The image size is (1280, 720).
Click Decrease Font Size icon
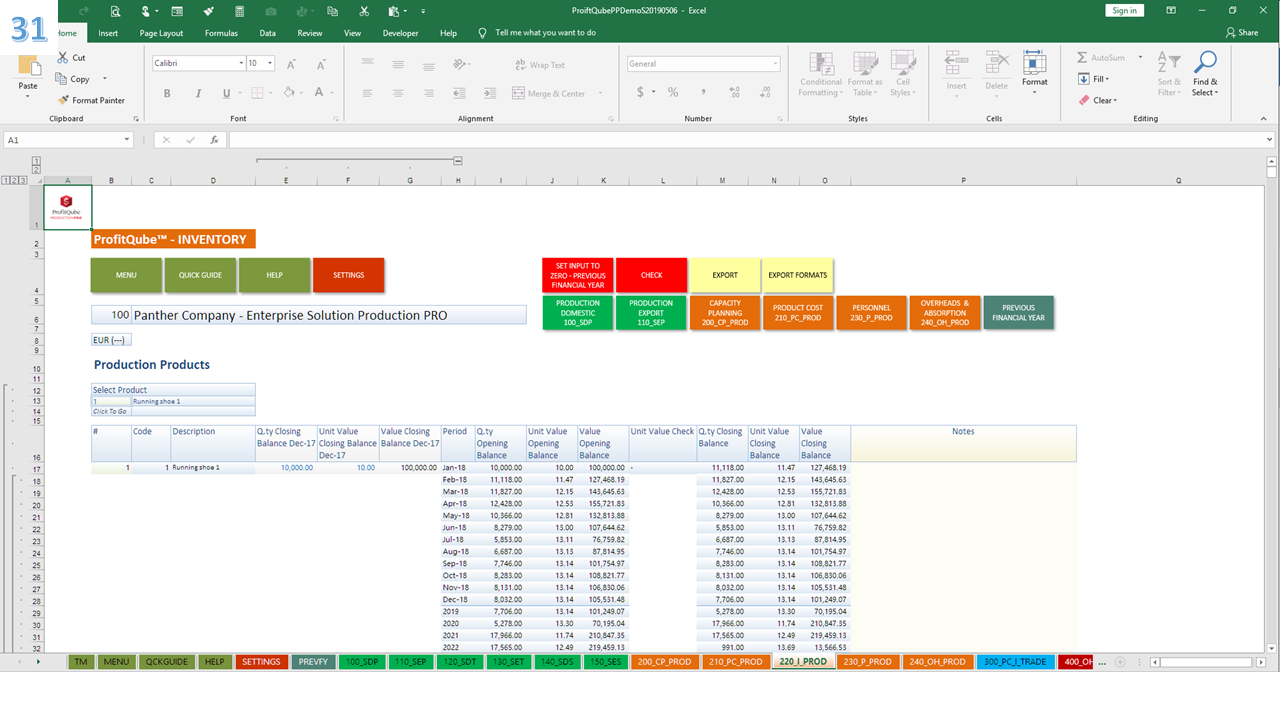click(x=319, y=64)
